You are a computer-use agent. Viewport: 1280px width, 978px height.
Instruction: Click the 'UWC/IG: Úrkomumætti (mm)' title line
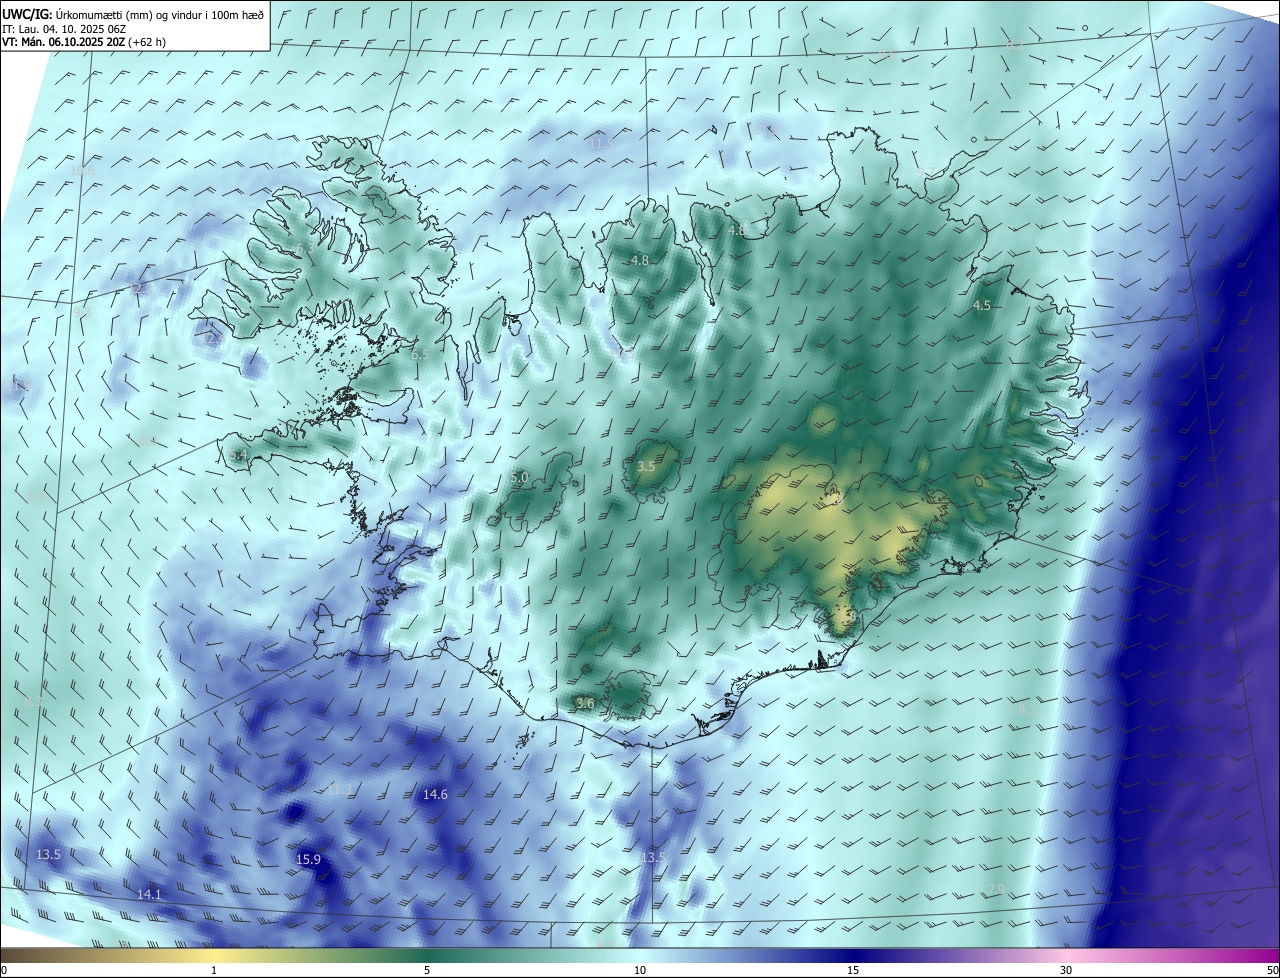133,14
